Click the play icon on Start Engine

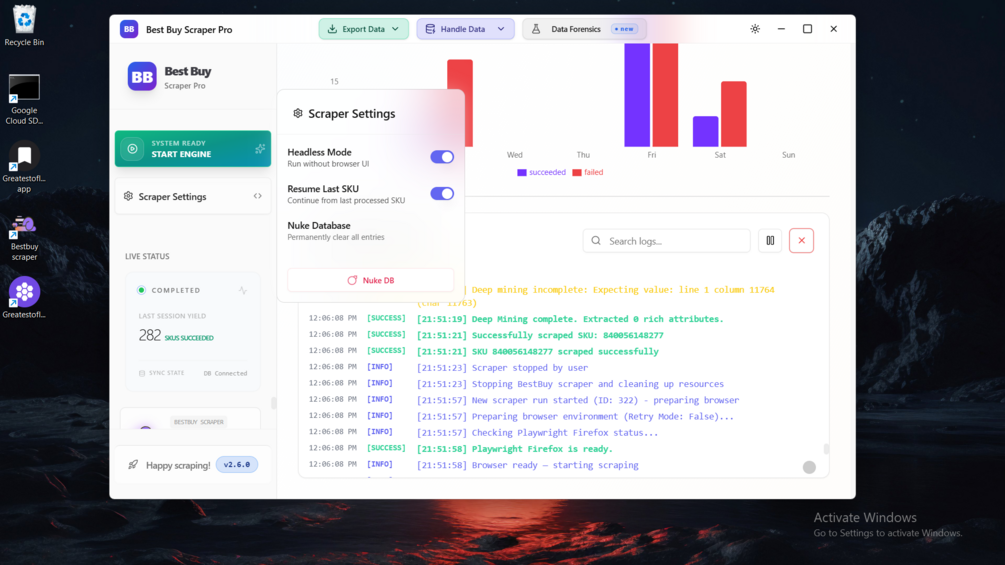133,149
